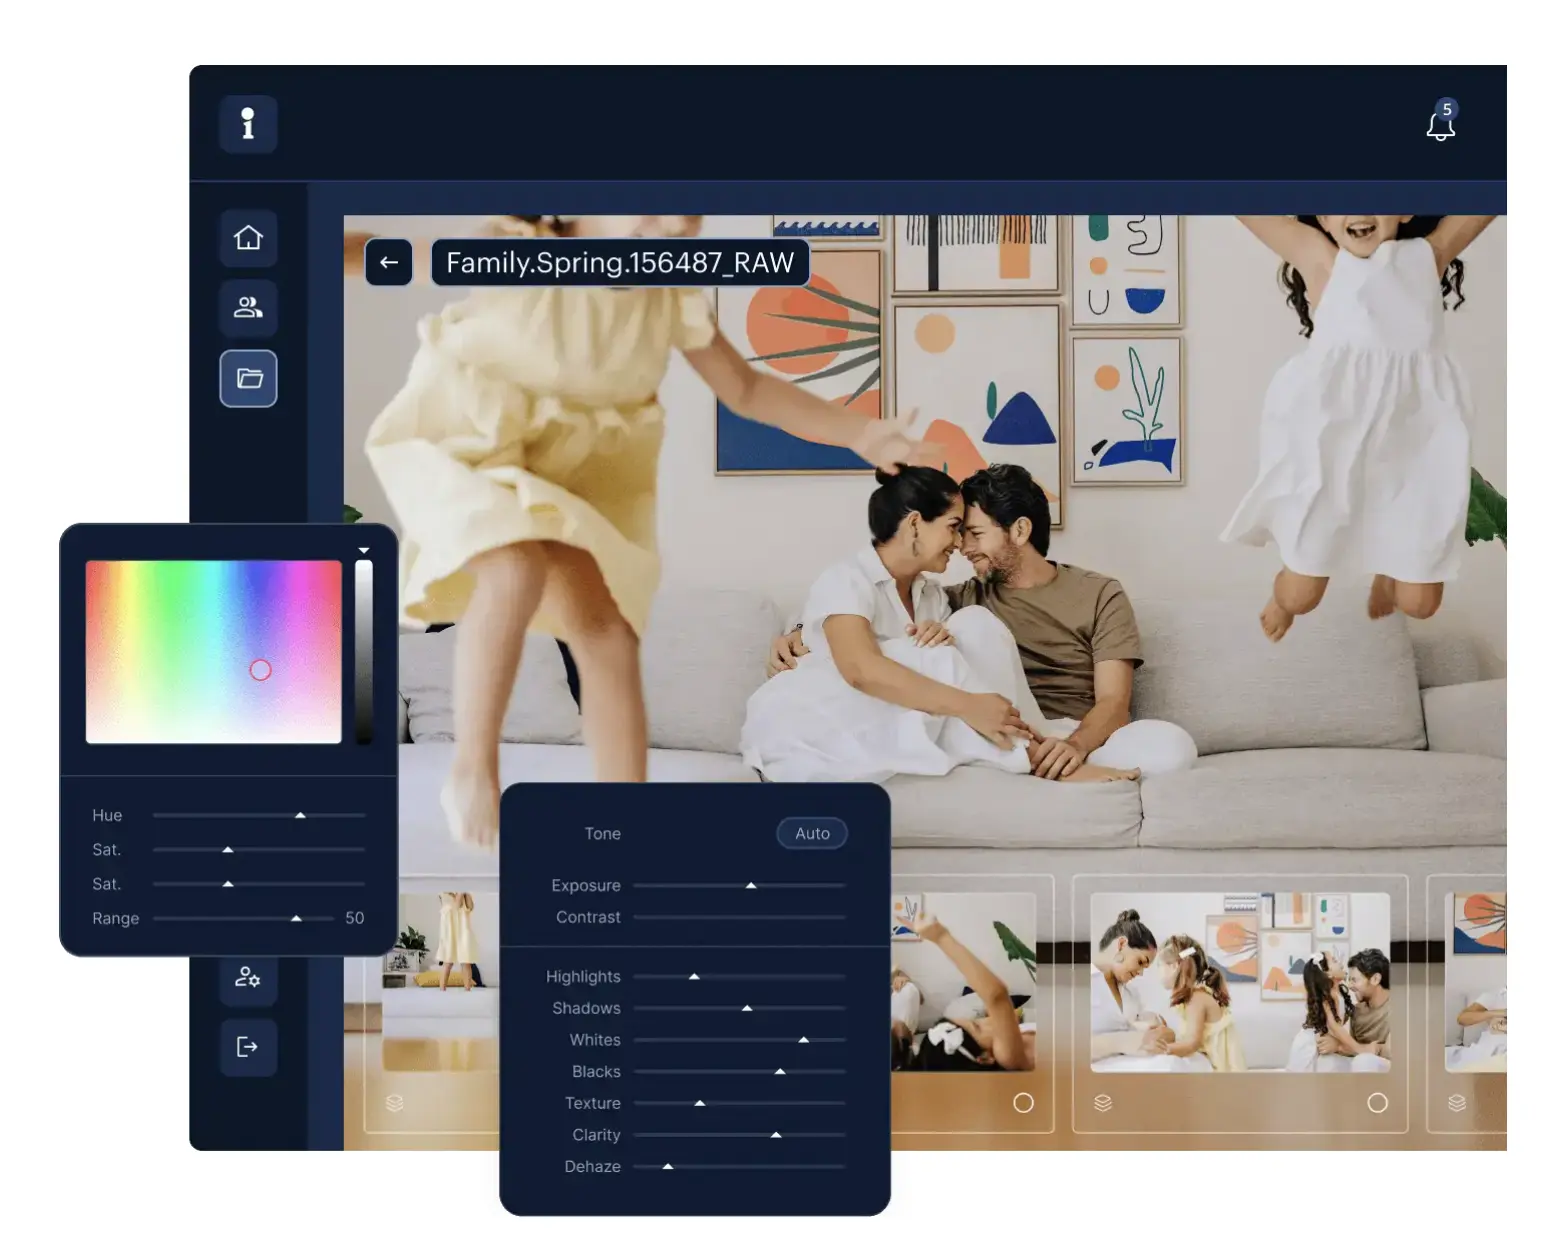This screenshot has height=1242, width=1552.
Task: Tick the selection circle on the family group thumbnail
Action: pos(1377,1103)
